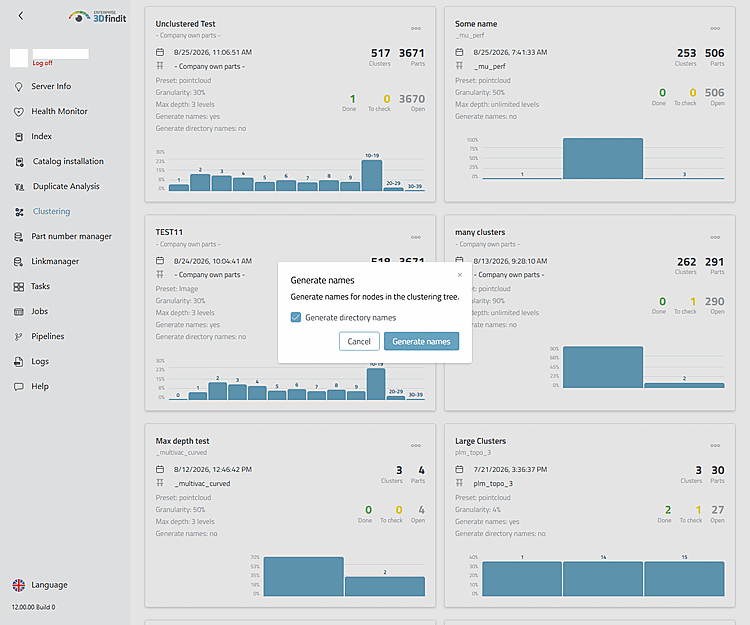Click catalog icon beside plm_topo_3
This screenshot has width=750, height=625.
coord(460,483)
